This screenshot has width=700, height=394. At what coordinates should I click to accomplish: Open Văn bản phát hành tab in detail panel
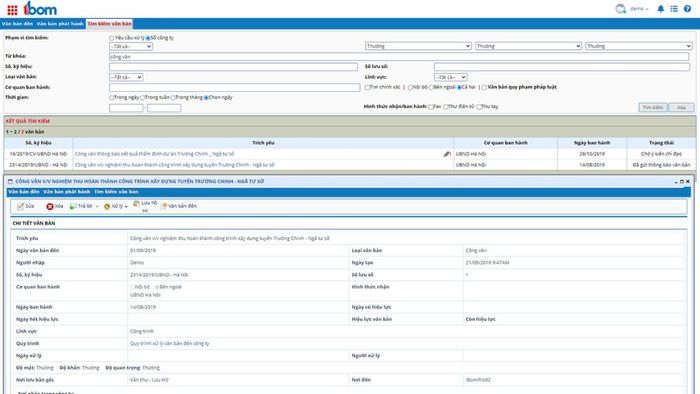[67, 192]
